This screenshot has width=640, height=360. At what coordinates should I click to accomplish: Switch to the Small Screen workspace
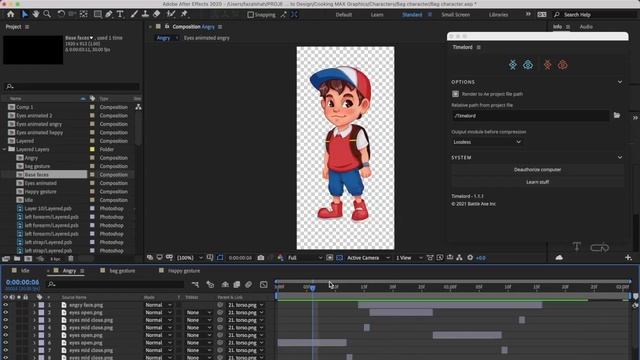[x=456, y=15]
